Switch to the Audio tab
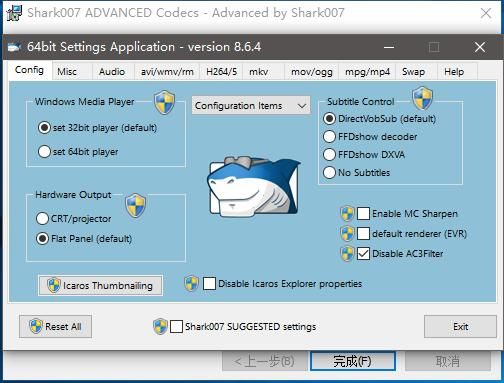The image size is (504, 383). (x=112, y=72)
